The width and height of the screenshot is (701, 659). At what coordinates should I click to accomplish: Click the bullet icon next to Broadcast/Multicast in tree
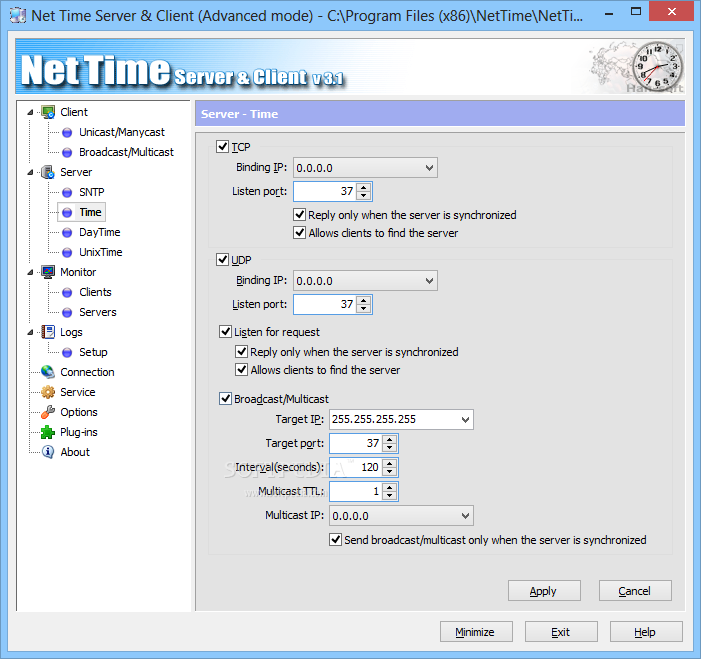click(67, 152)
